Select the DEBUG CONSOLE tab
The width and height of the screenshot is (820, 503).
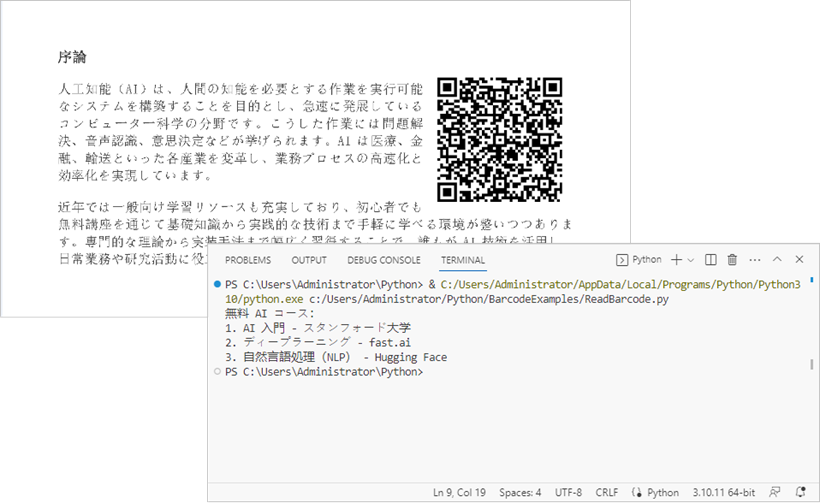pos(384,260)
